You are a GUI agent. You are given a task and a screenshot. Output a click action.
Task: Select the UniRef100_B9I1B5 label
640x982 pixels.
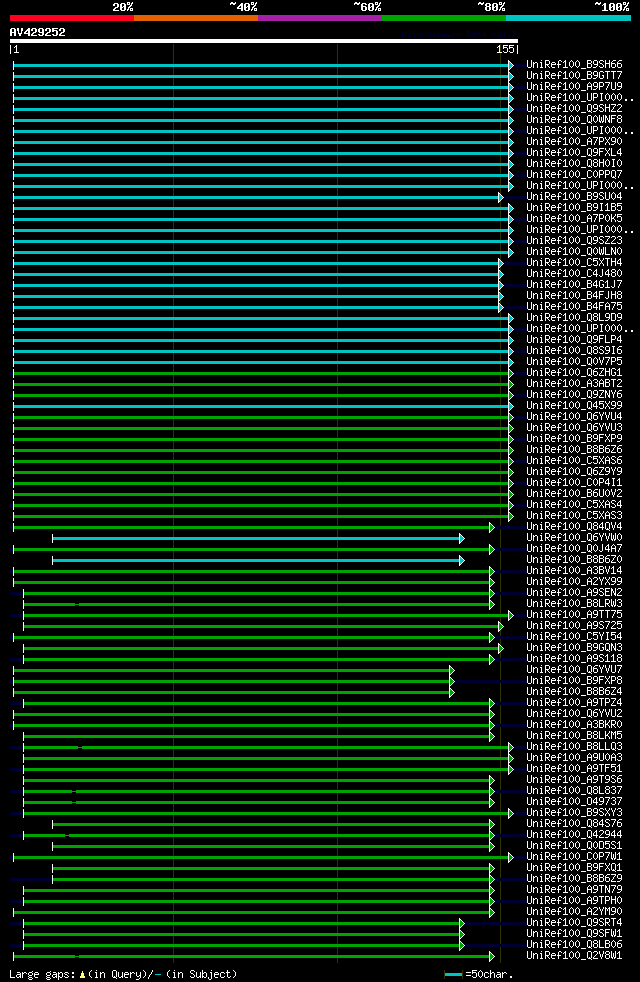[x=574, y=207]
